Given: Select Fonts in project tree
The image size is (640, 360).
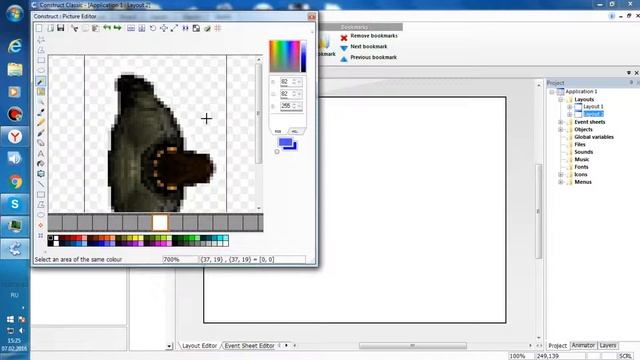Looking at the screenshot, I should click(x=581, y=167).
